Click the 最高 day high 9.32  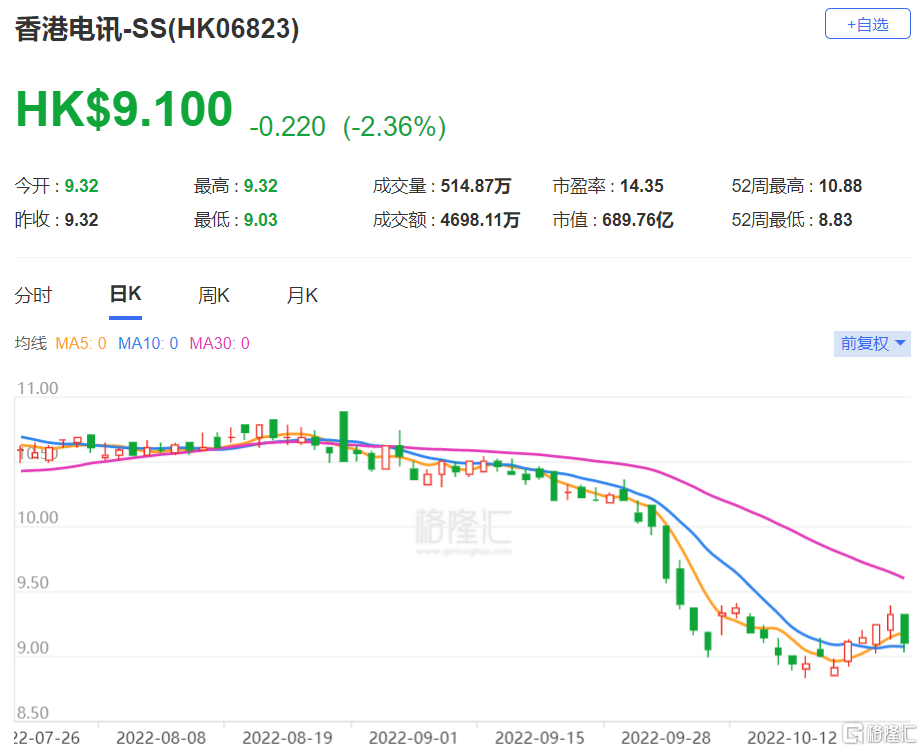click(x=260, y=186)
